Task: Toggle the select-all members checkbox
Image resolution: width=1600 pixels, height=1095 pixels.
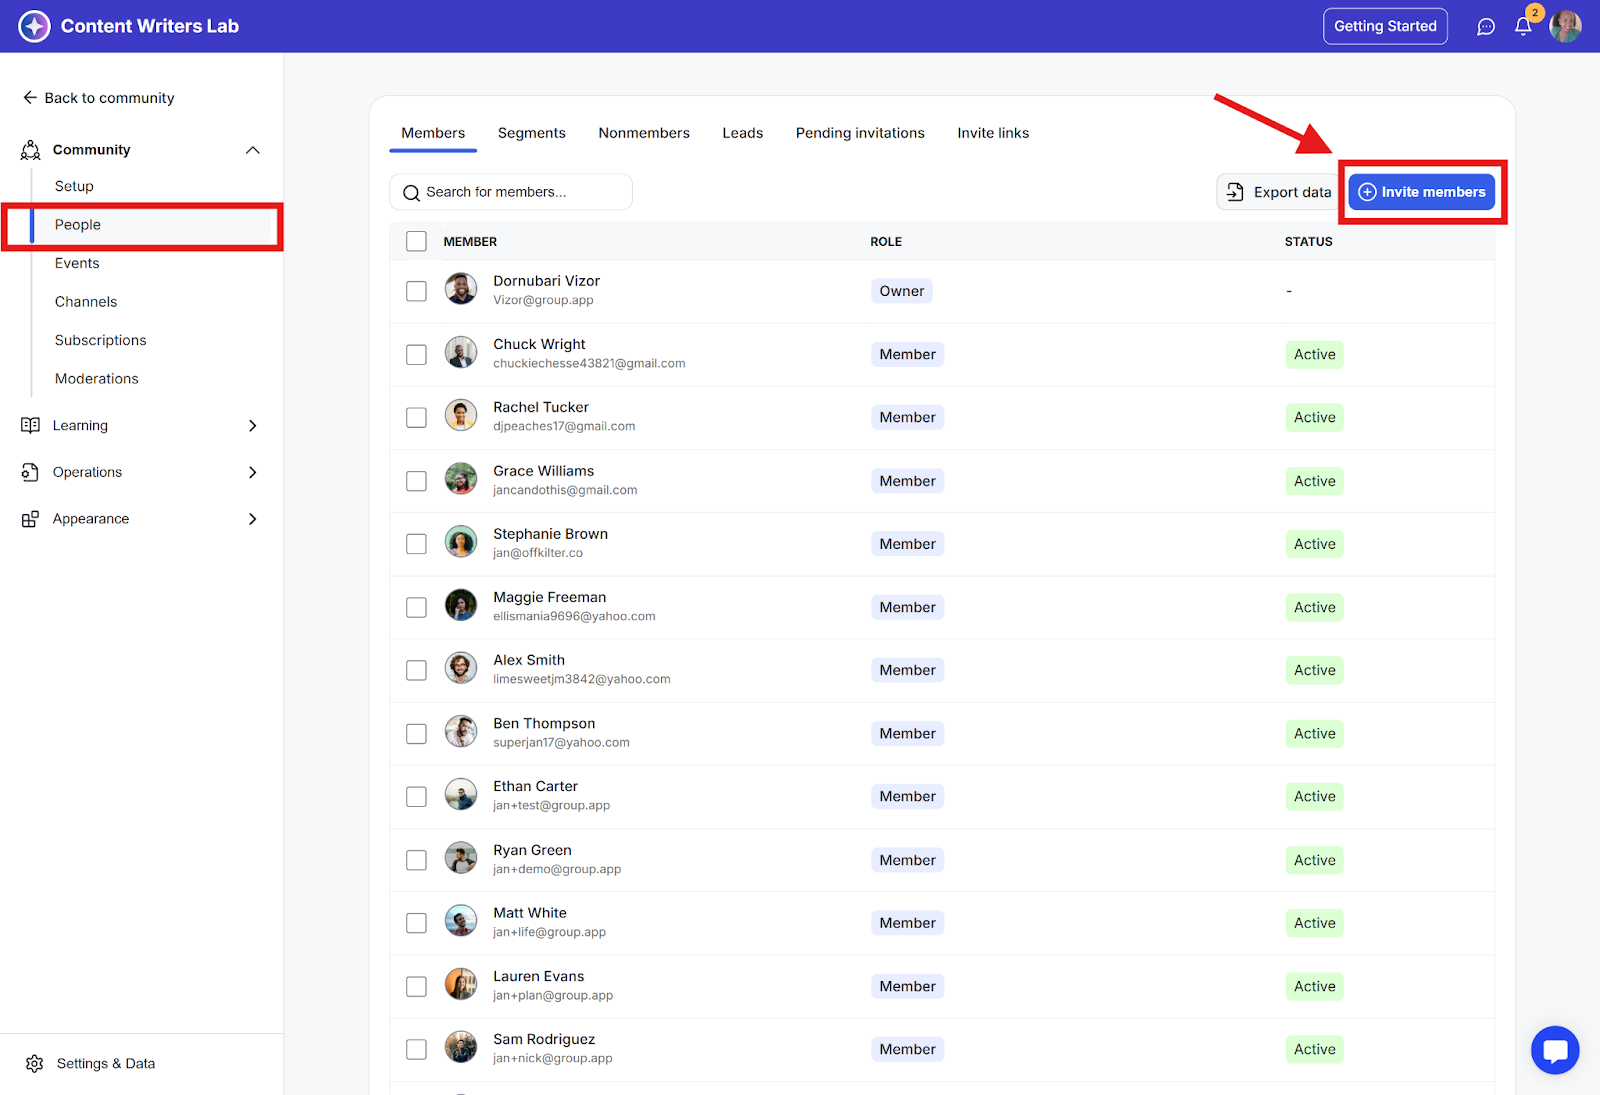Action: coord(416,241)
